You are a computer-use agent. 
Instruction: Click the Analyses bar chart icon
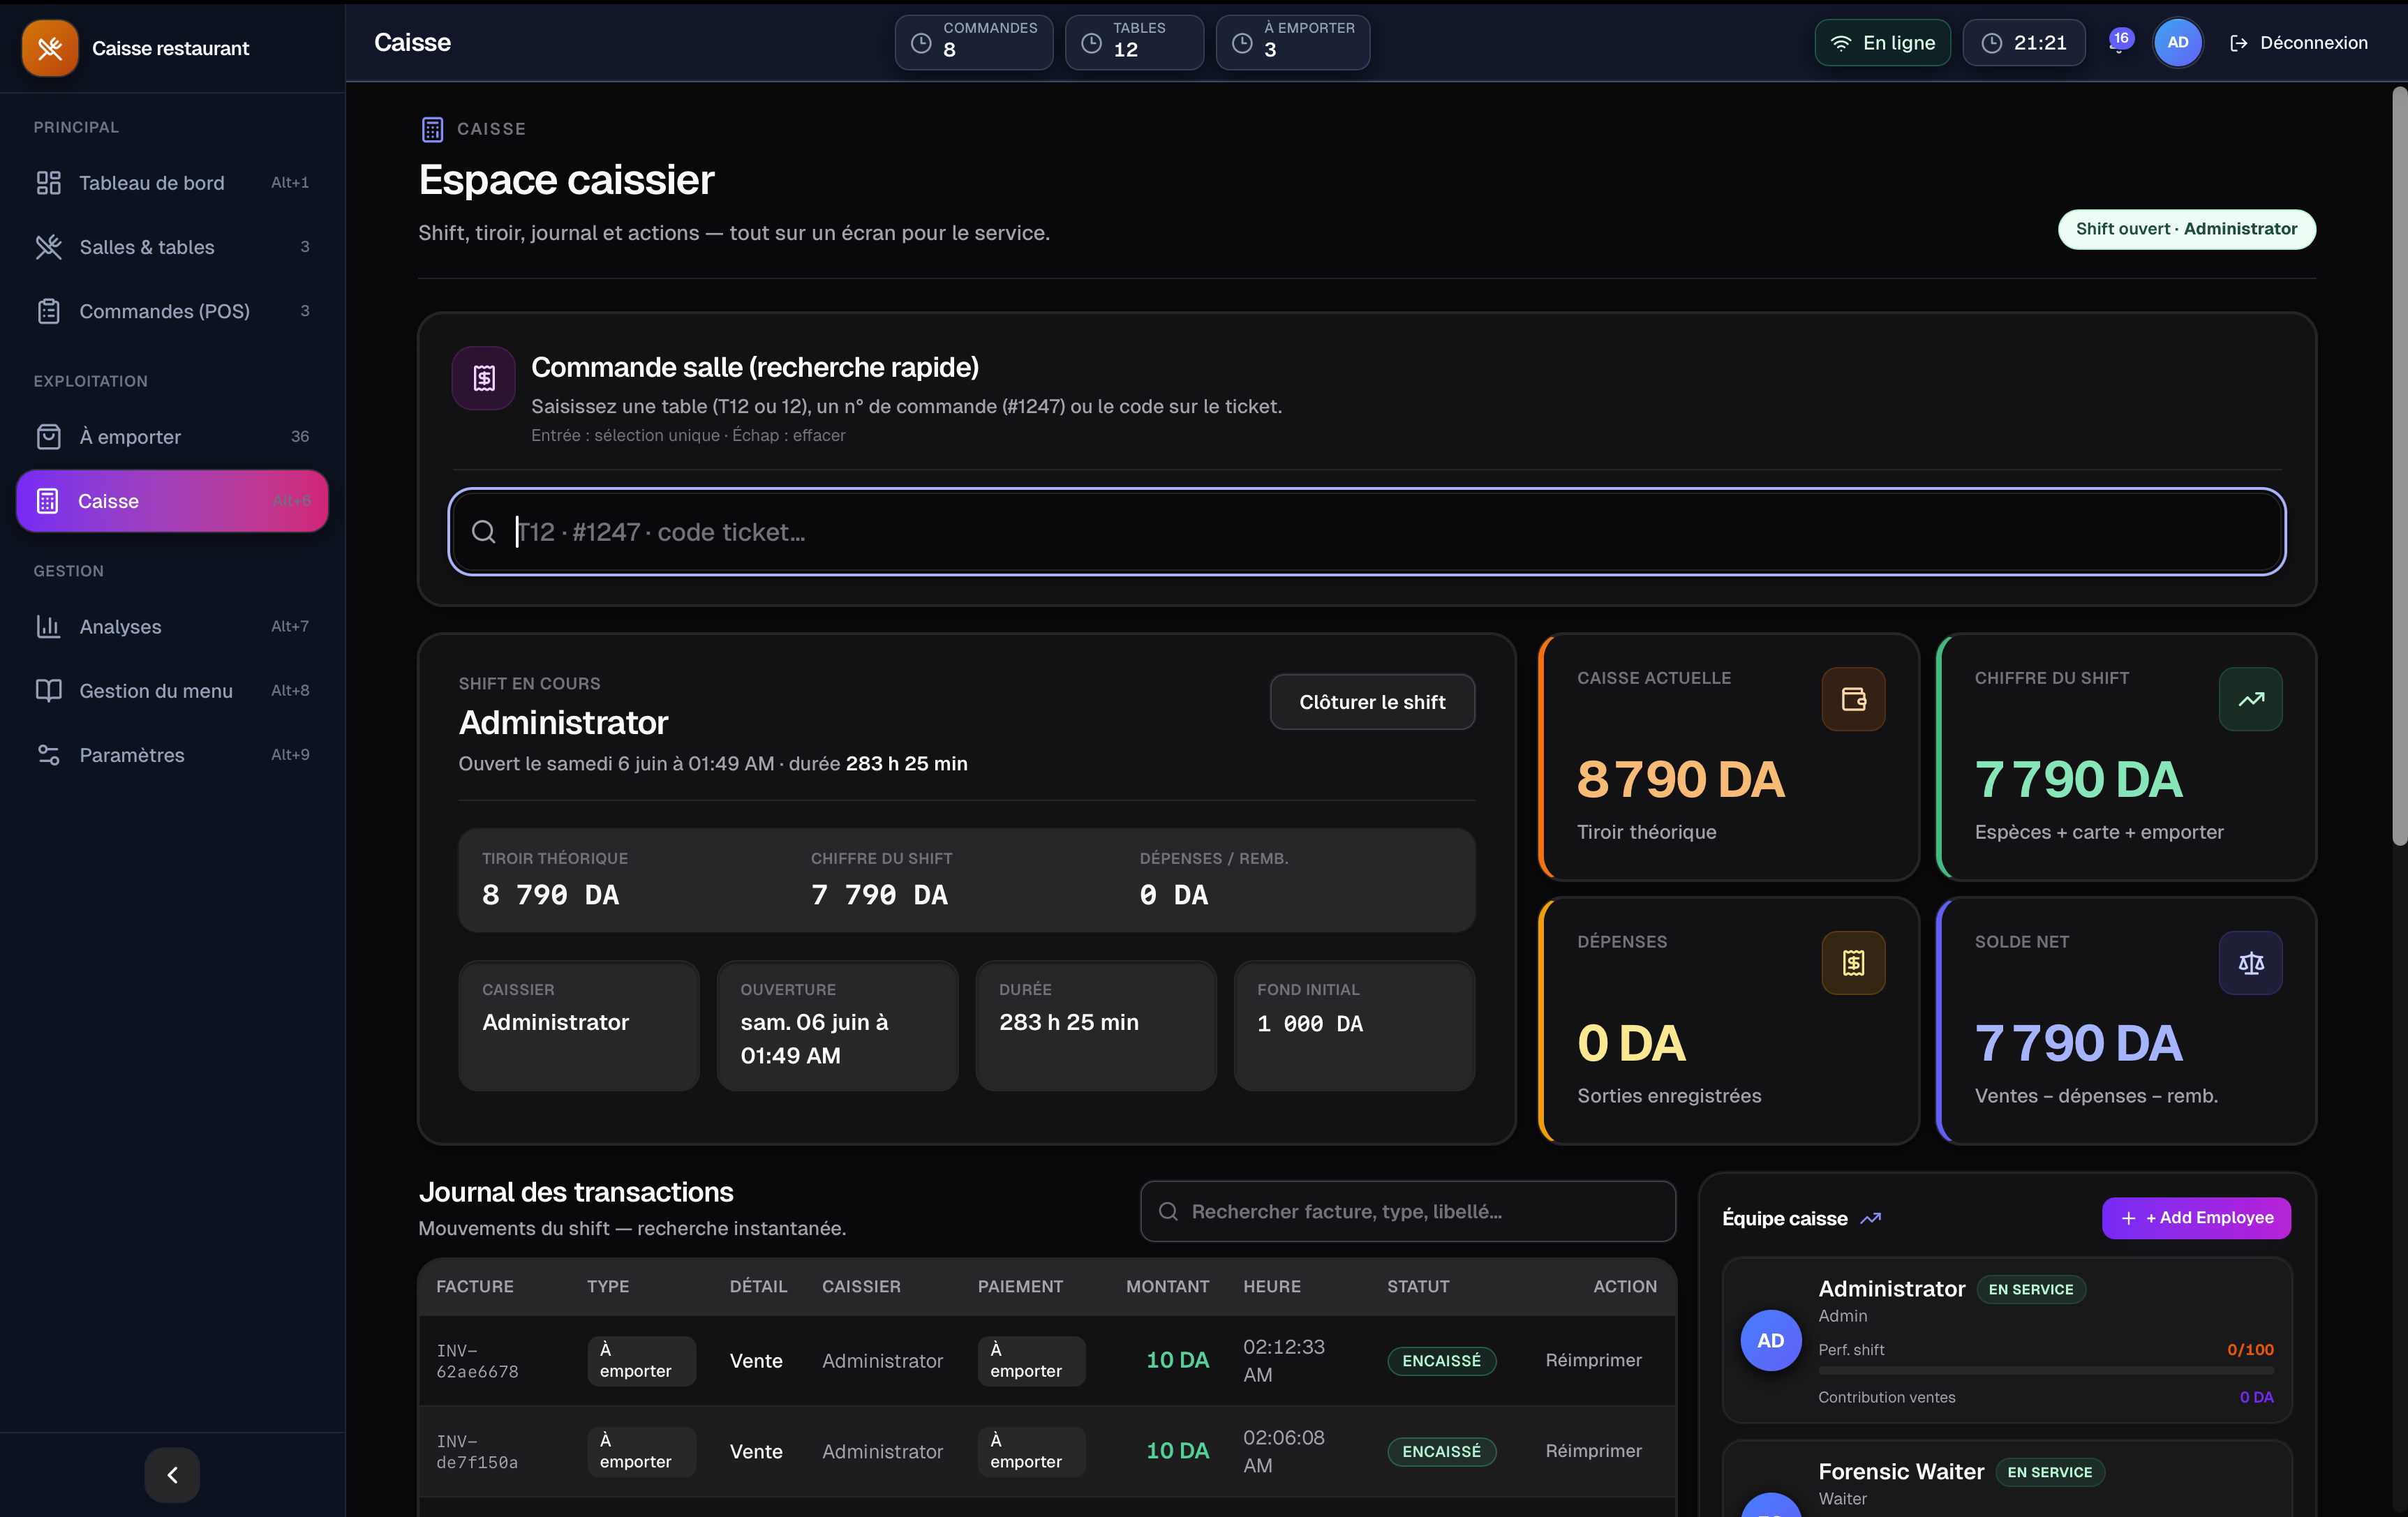49,627
